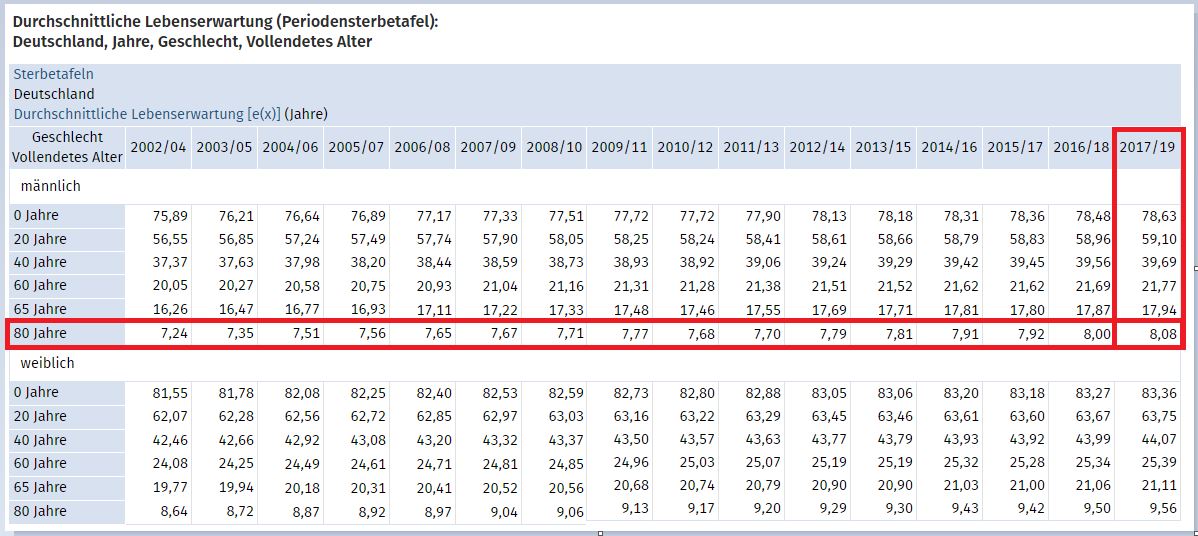The width and height of the screenshot is (1198, 536).
Task: Select the 2002/04 column header
Action: tap(158, 147)
